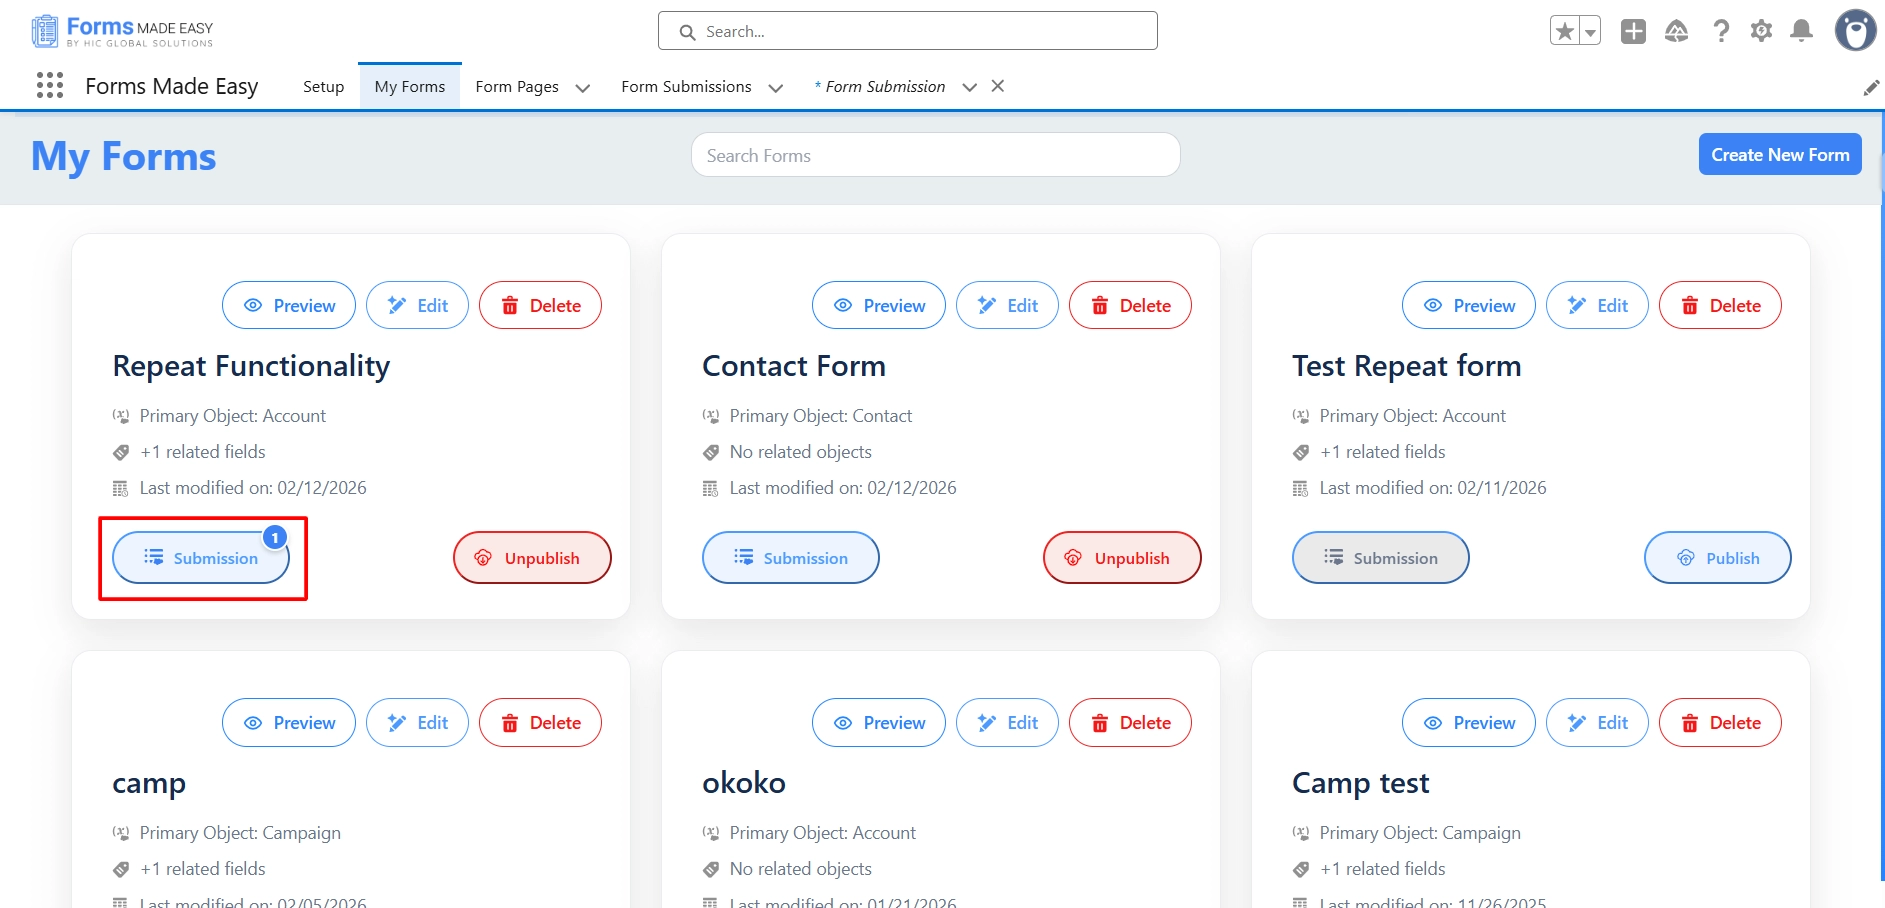Open the notifications bell
This screenshot has height=908, width=1885.
pyautogui.click(x=1801, y=32)
